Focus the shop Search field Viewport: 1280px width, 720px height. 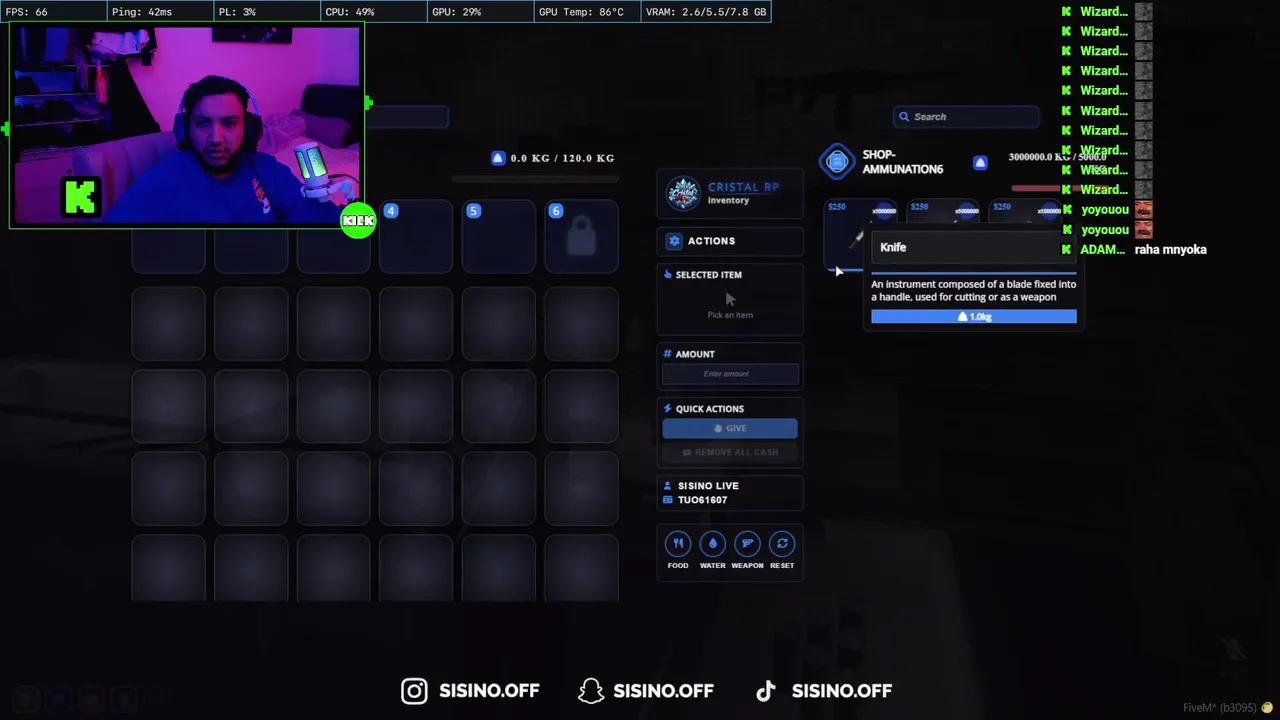click(x=966, y=117)
